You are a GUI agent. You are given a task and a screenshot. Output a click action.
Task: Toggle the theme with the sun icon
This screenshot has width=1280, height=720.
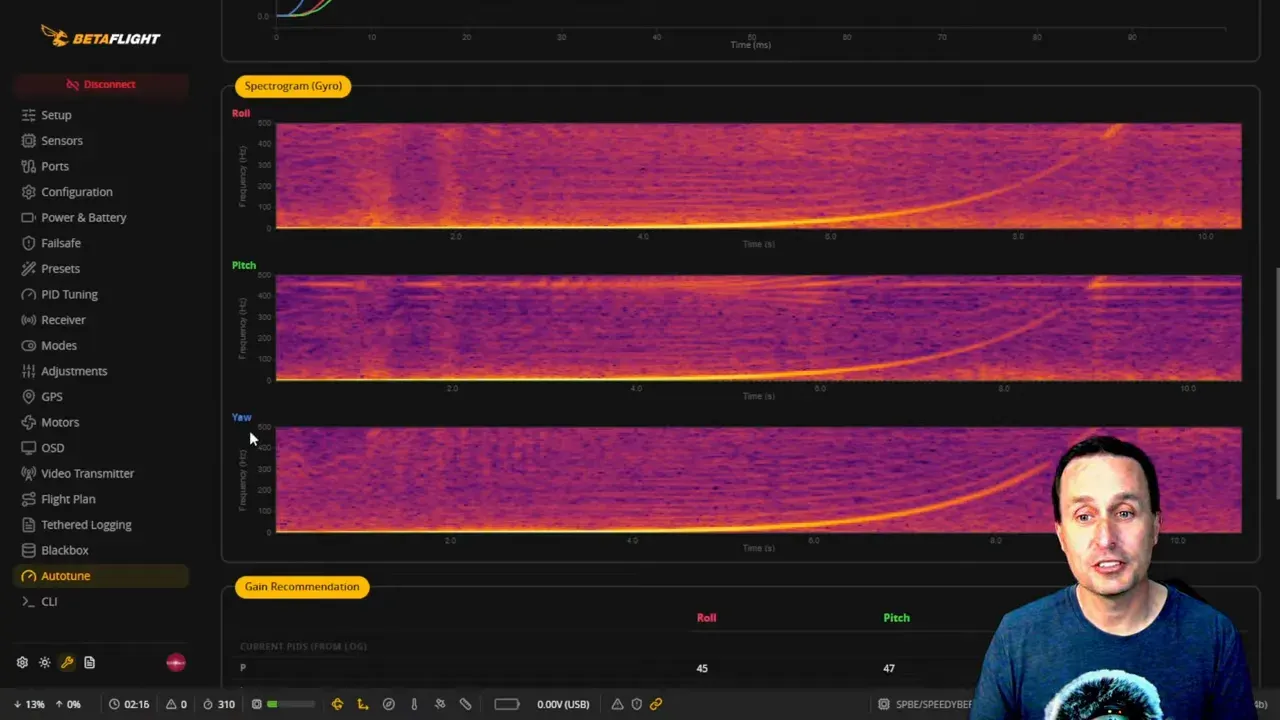[x=44, y=662]
